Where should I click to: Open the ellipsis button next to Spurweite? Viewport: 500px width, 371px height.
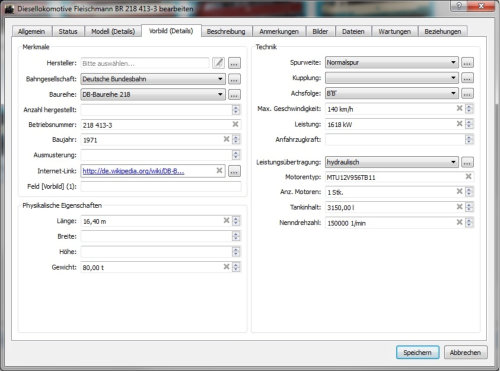tap(467, 63)
